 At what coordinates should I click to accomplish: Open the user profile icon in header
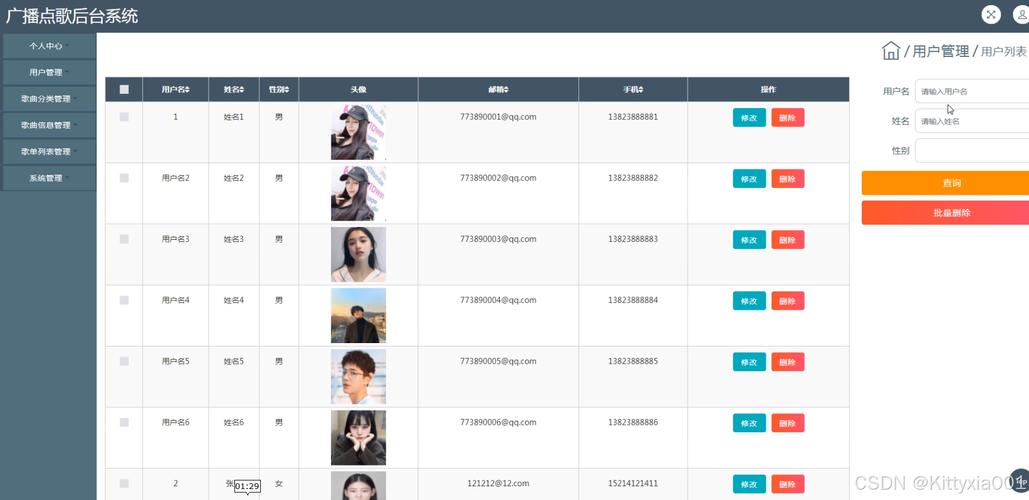[x=1021, y=14]
